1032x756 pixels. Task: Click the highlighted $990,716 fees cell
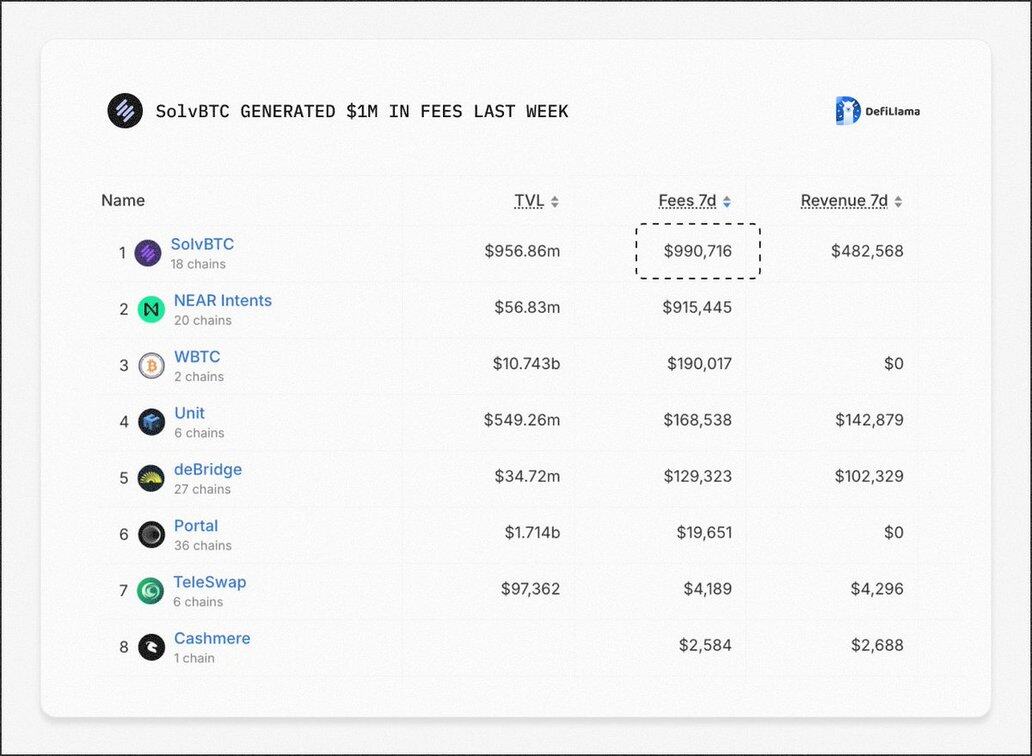(x=698, y=251)
